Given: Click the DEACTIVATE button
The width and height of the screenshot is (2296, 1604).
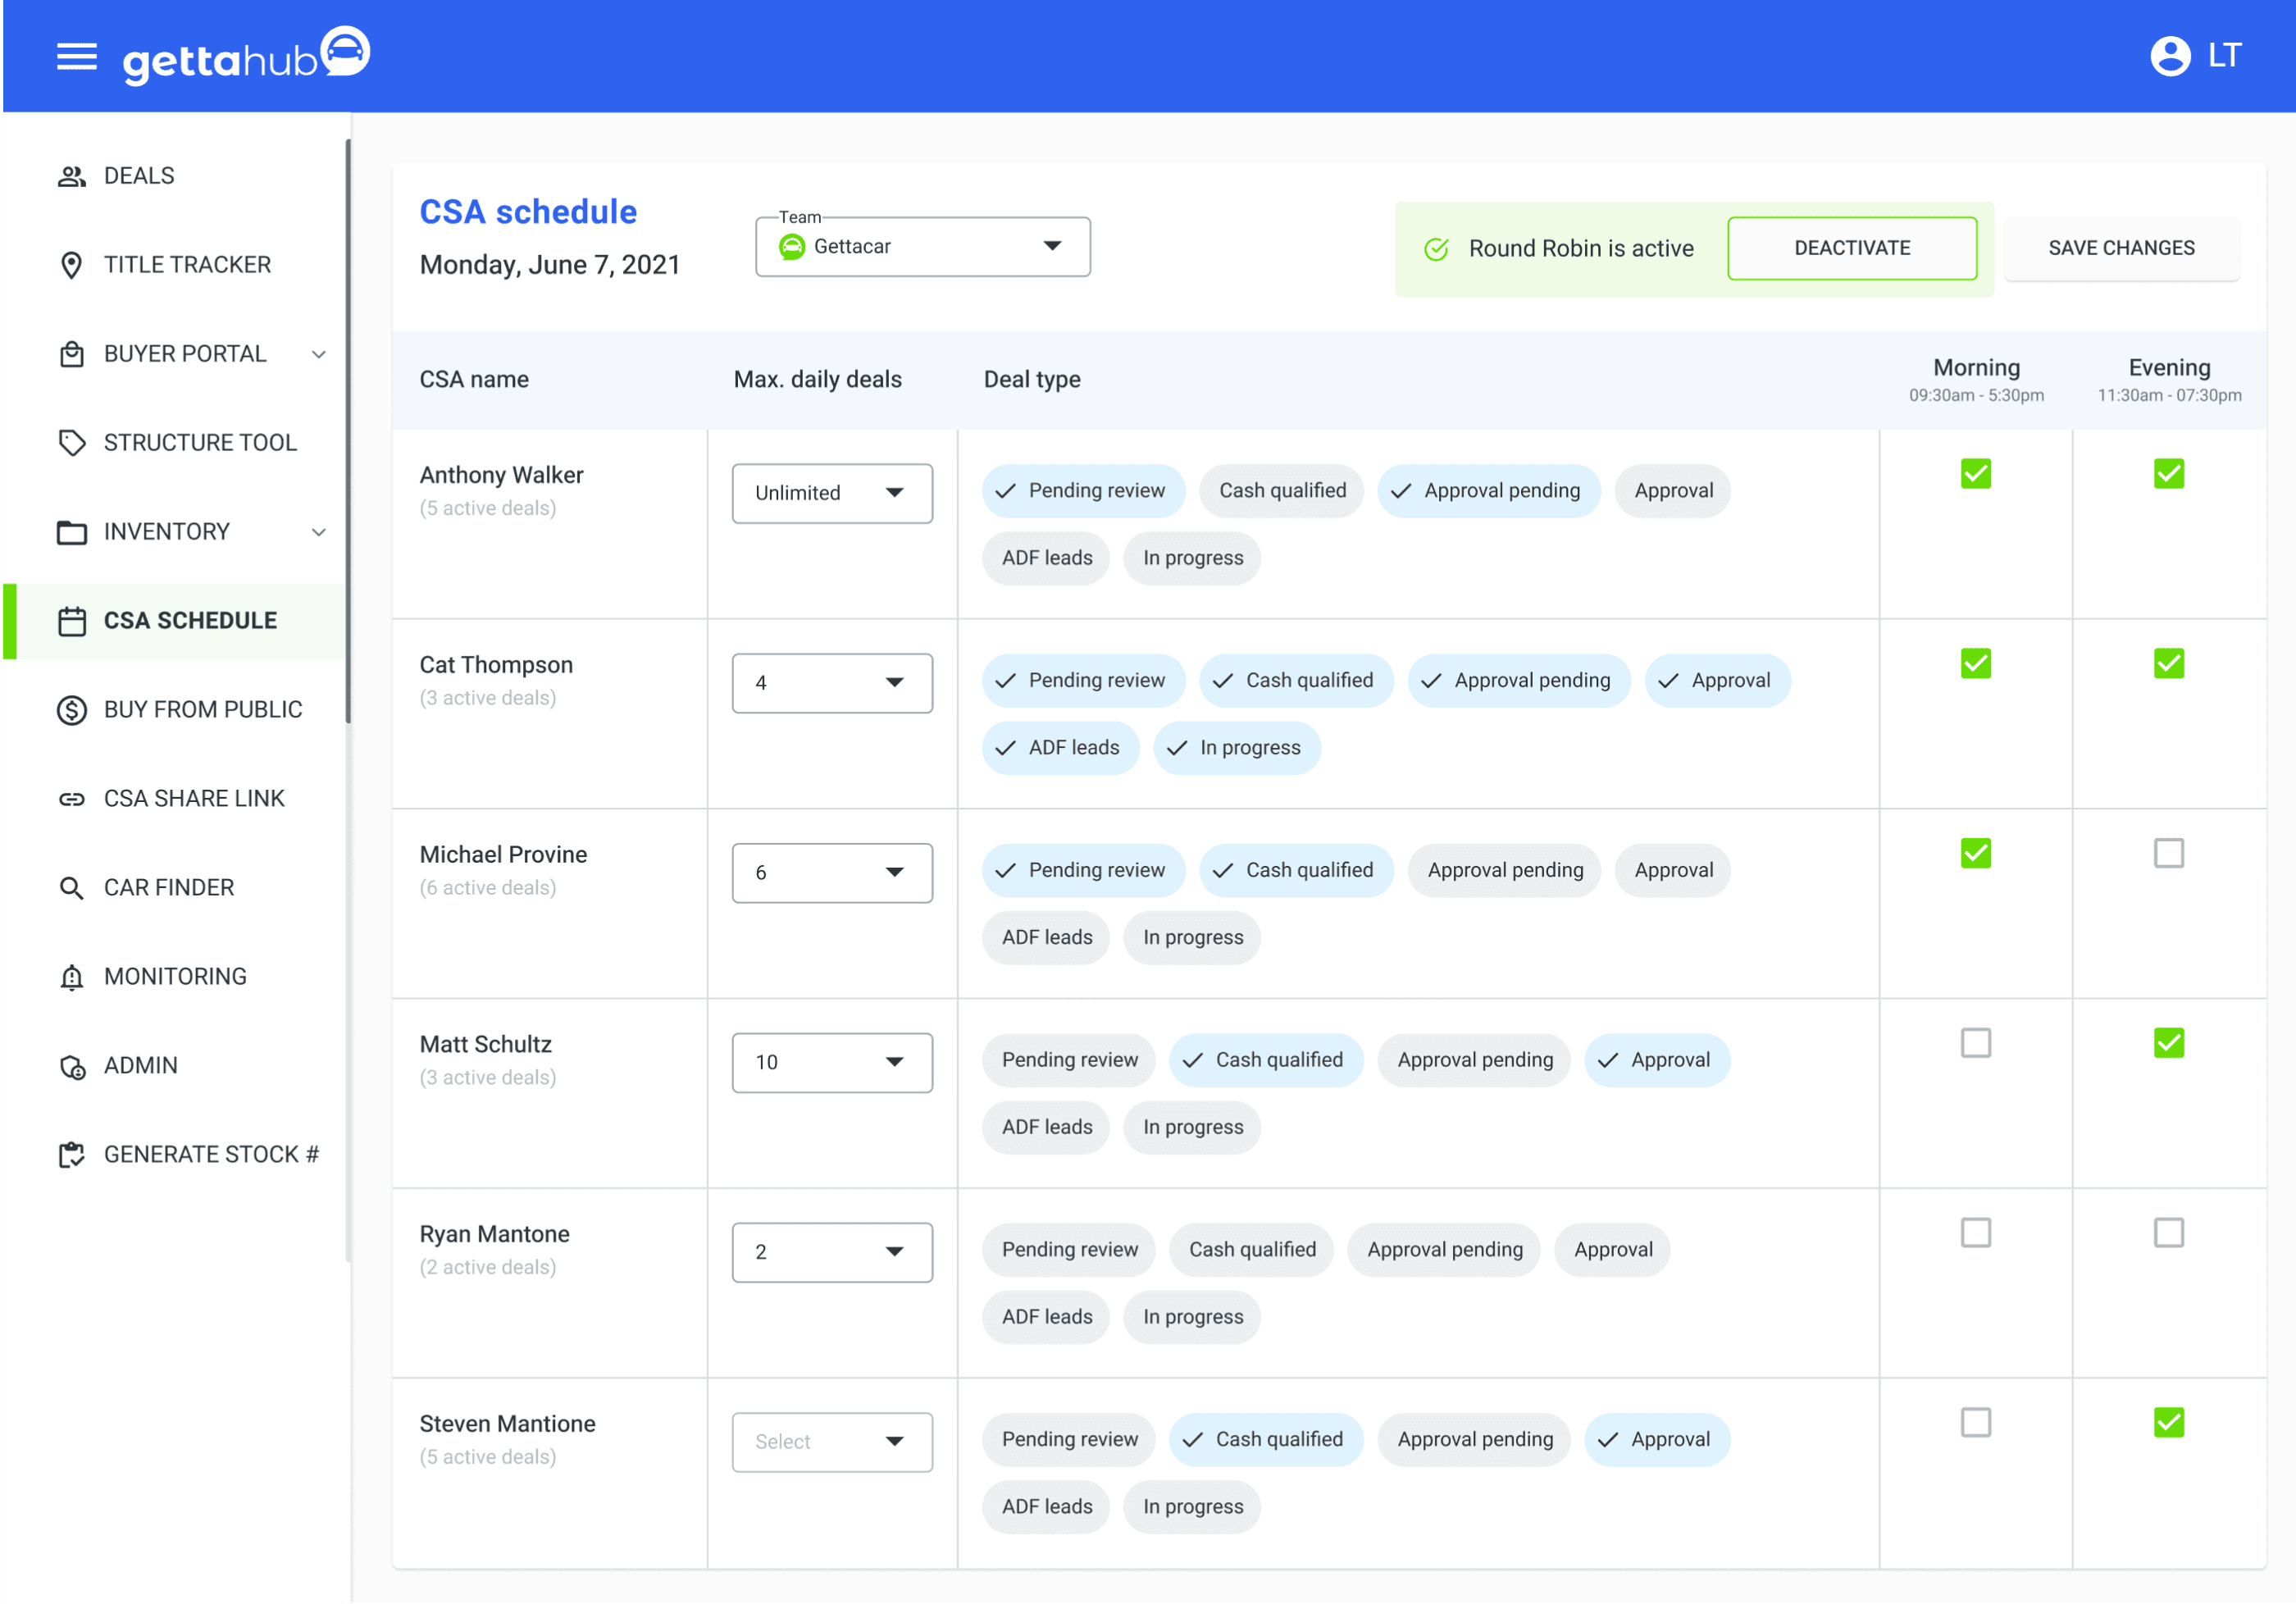Looking at the screenshot, I should [x=1852, y=247].
